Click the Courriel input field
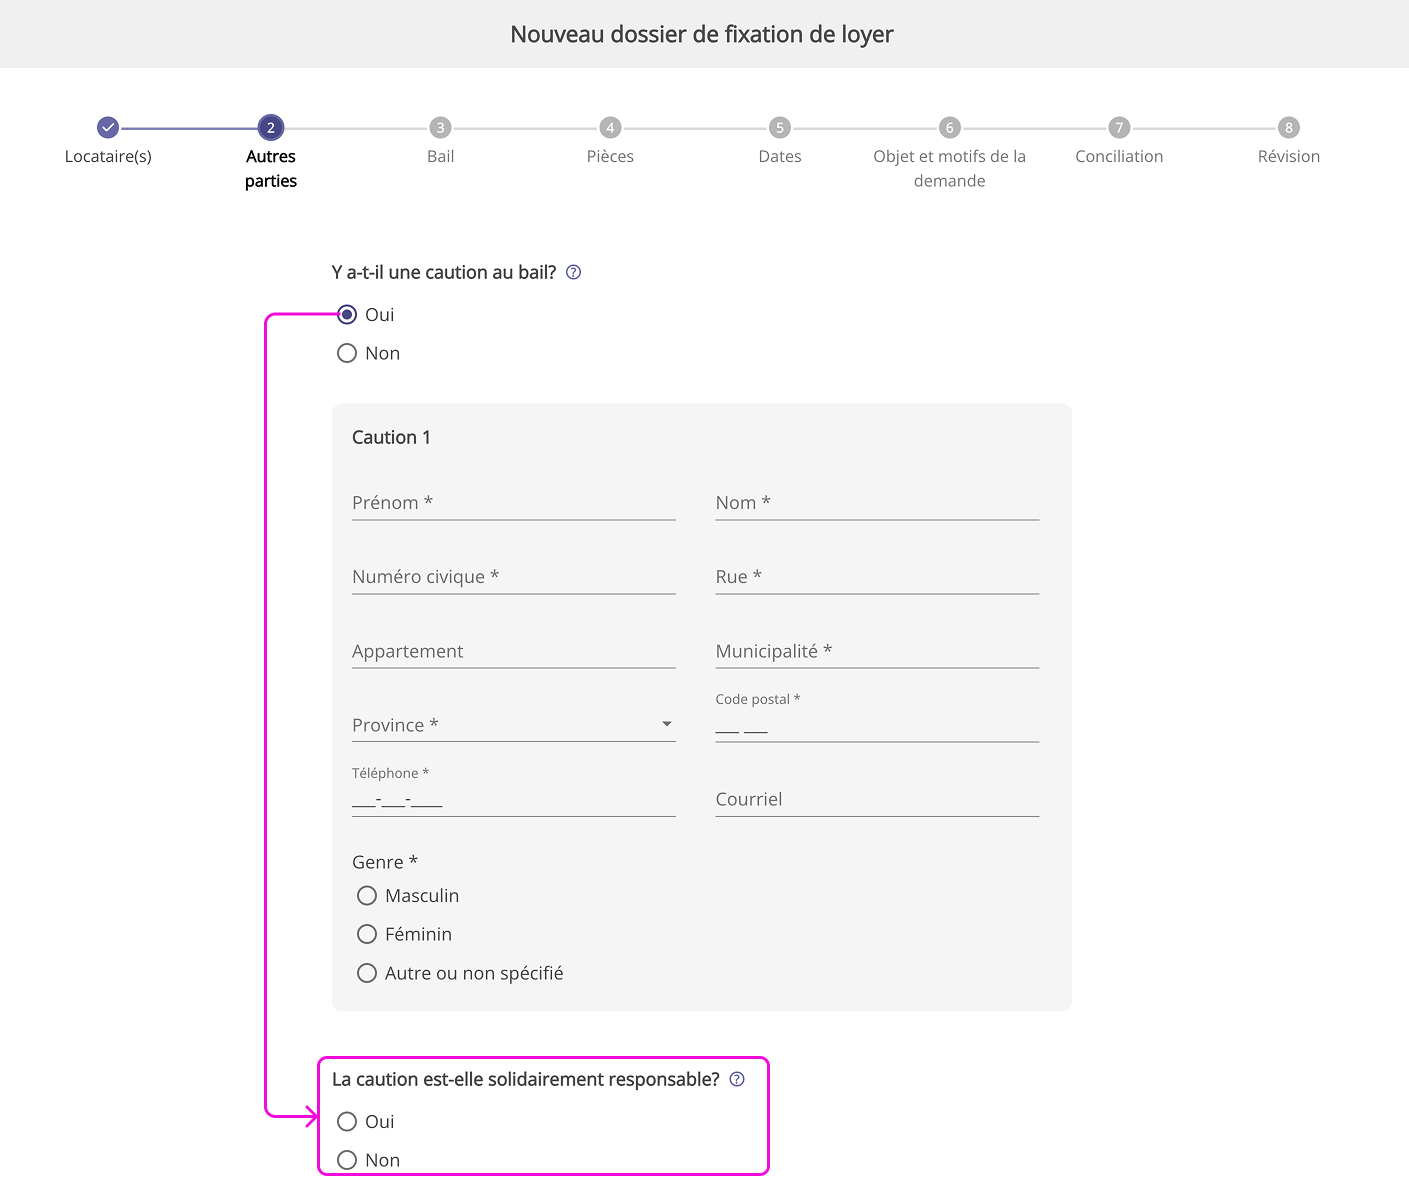Image resolution: width=1409 pixels, height=1185 pixels. coord(876,799)
